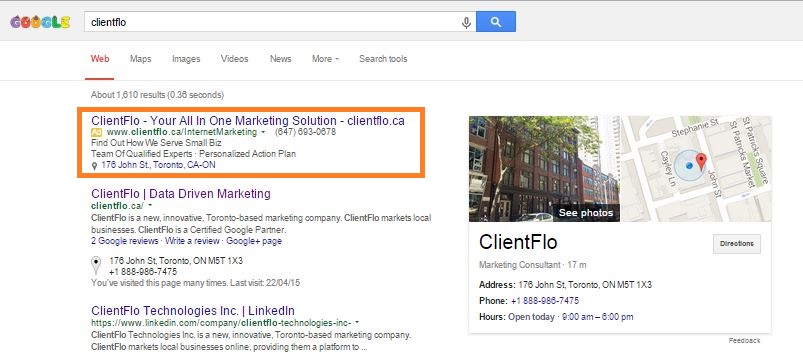Click the Directions button
The width and height of the screenshot is (803, 364).
point(736,244)
